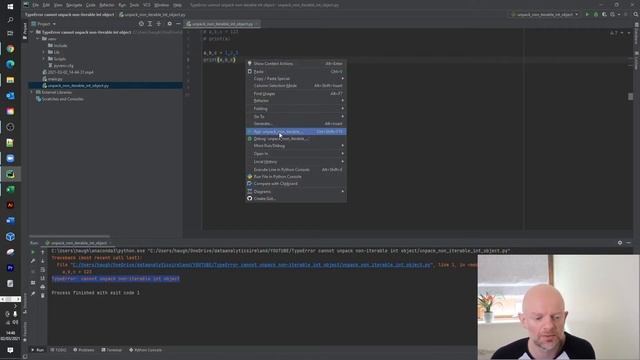Open the View menu

coord(58,5)
